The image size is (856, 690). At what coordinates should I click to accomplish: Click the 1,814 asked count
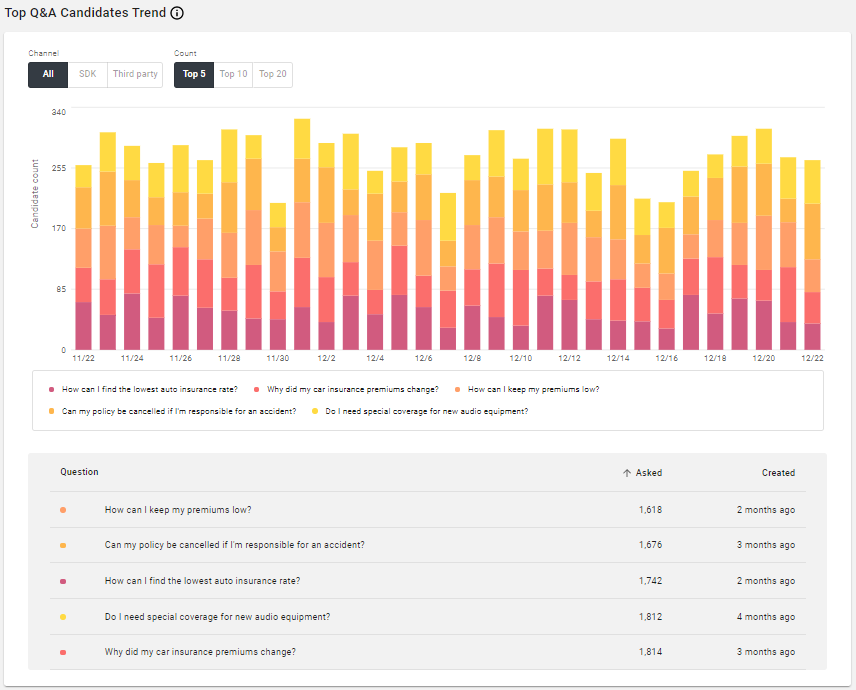pos(650,652)
